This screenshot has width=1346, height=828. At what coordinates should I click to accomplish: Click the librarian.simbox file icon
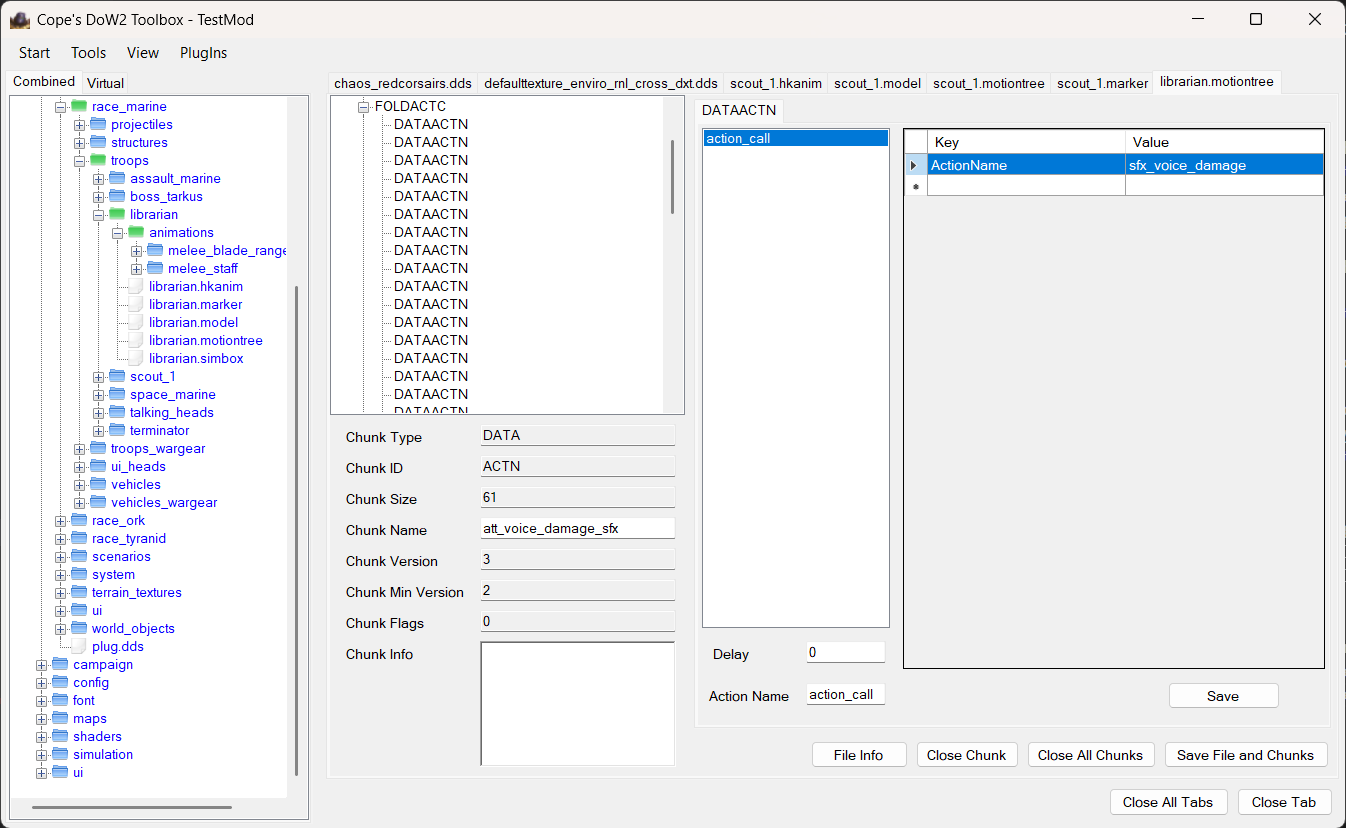(136, 358)
